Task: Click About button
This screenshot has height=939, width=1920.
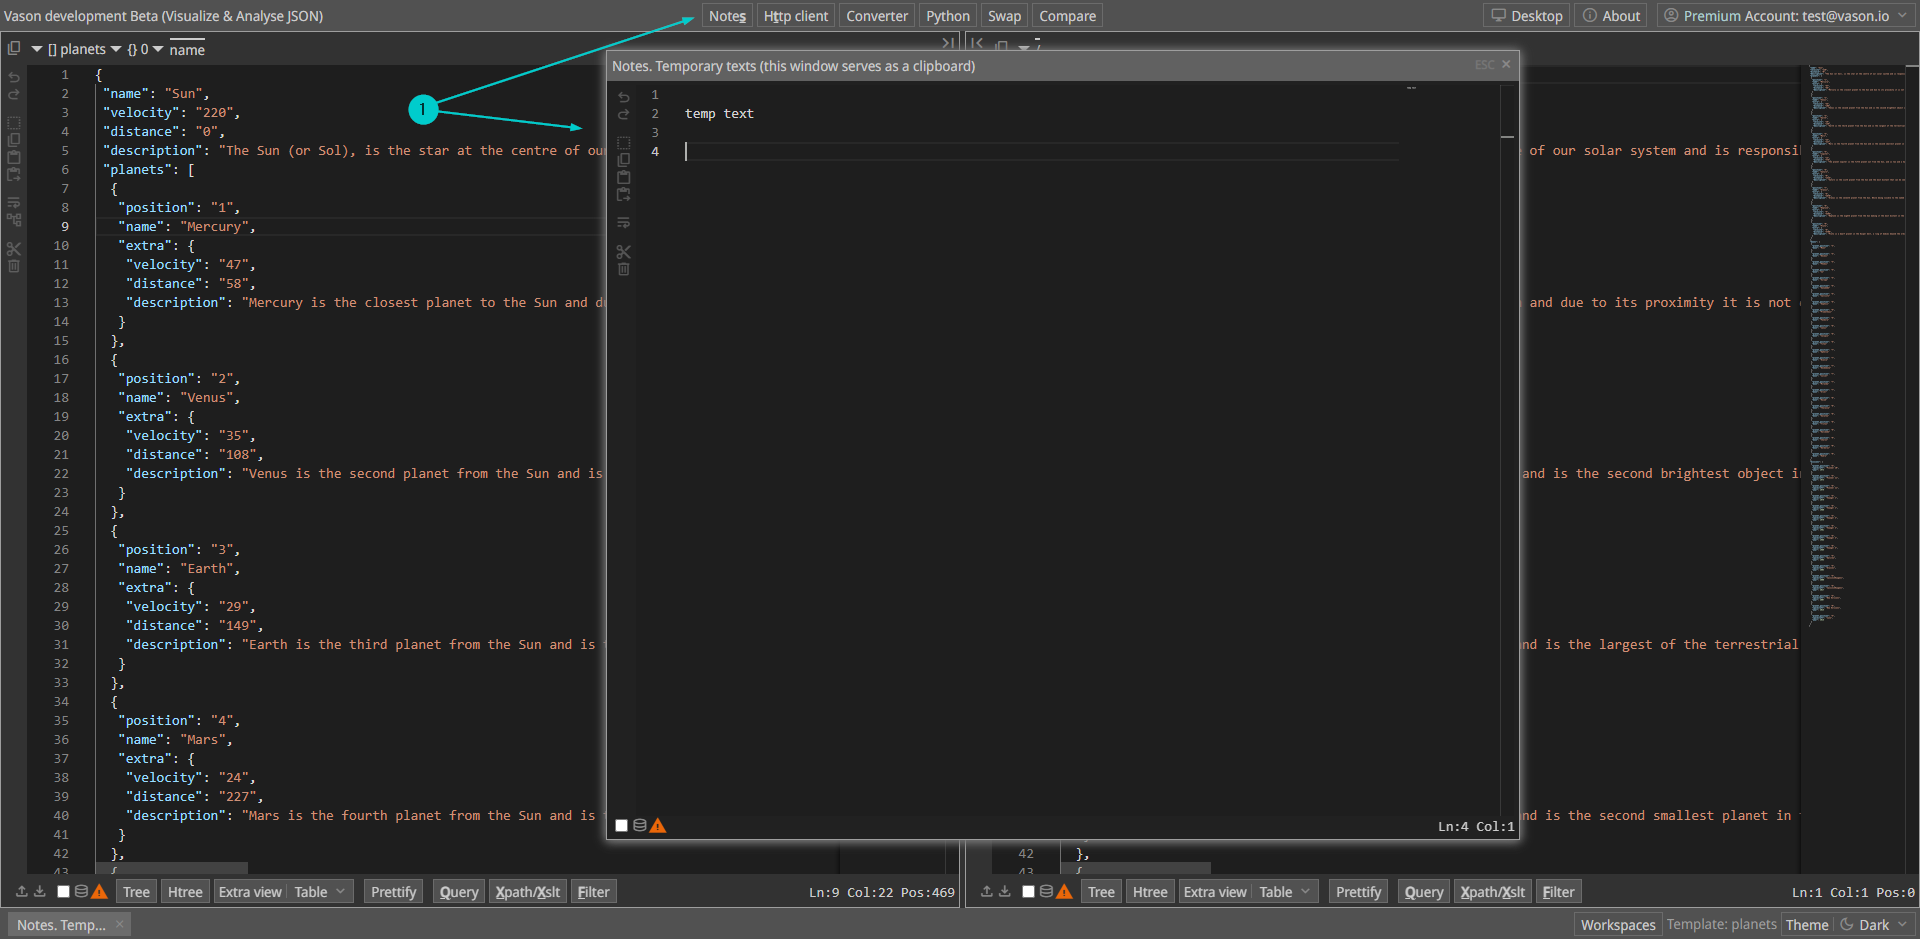Action: 1611,16
